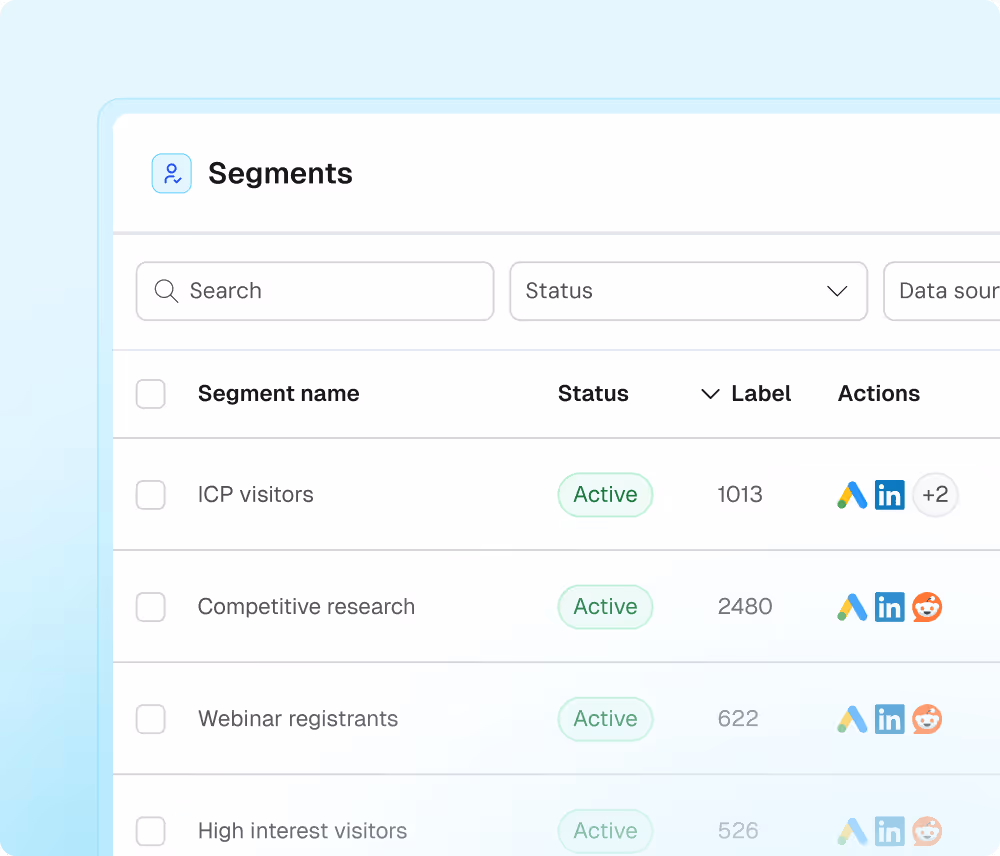
Task: Open the High interest visitors segment
Action: coord(302,831)
